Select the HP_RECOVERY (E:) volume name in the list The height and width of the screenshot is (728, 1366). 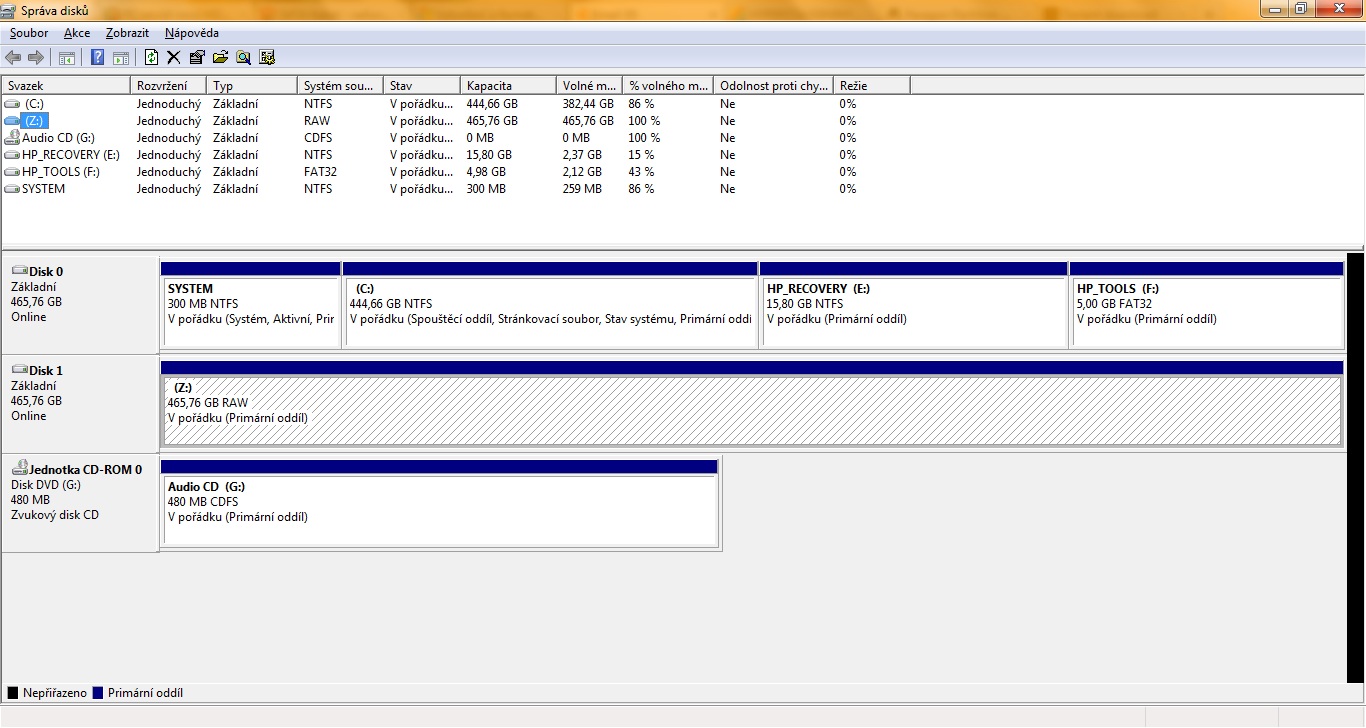(x=71, y=155)
